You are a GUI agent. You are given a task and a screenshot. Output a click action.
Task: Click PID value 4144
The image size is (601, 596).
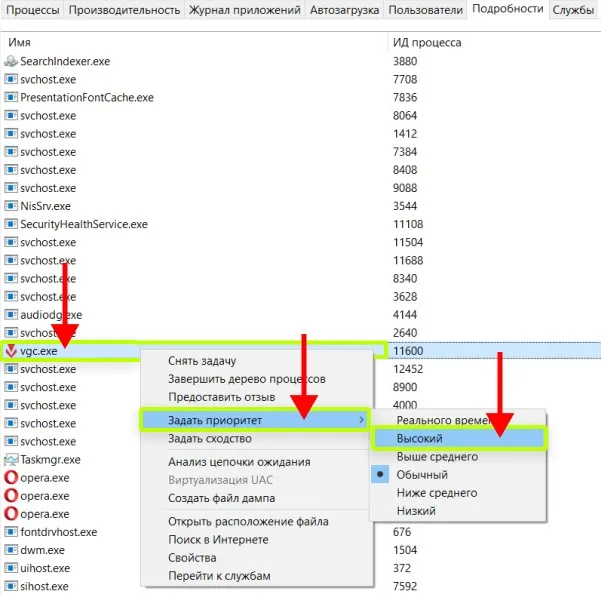405,315
